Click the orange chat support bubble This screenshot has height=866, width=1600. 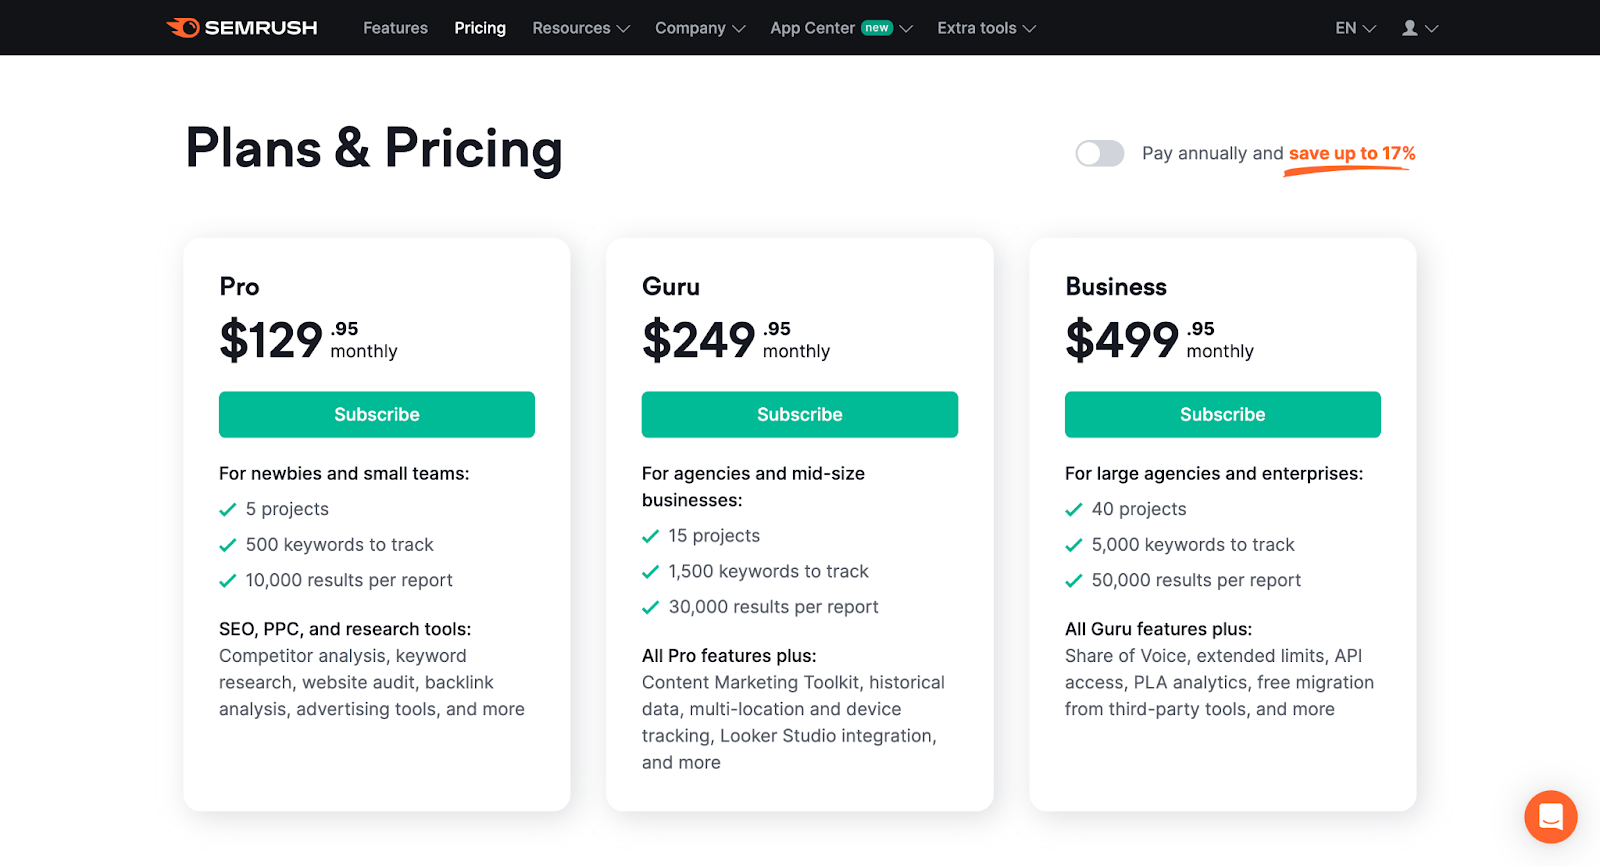pyautogui.click(x=1550, y=817)
